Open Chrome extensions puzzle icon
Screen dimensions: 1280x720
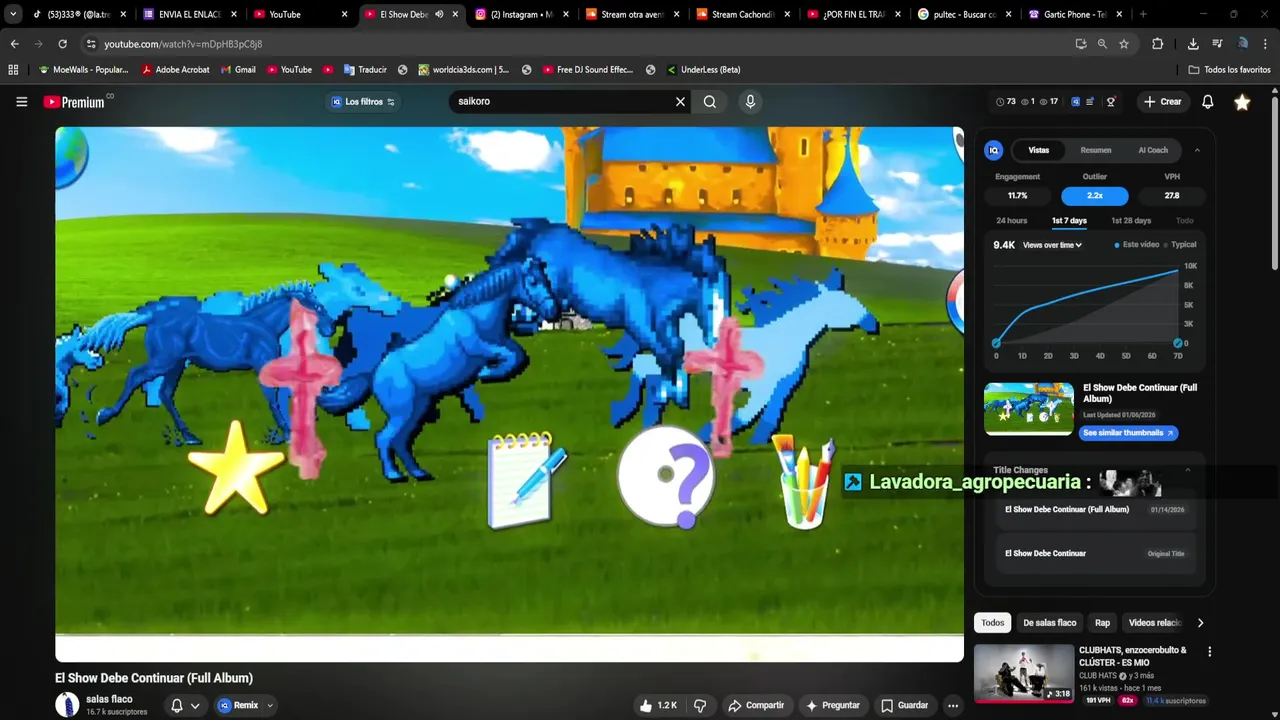[x=1157, y=44]
